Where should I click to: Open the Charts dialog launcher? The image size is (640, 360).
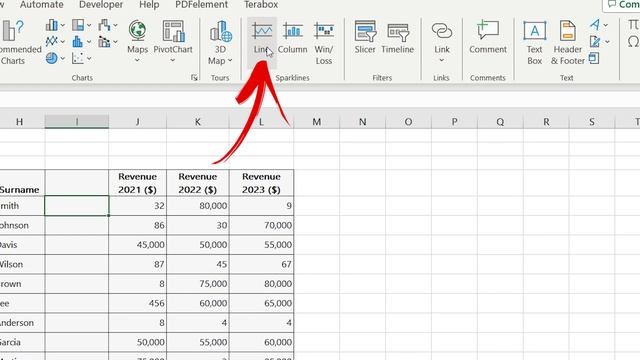[194, 78]
